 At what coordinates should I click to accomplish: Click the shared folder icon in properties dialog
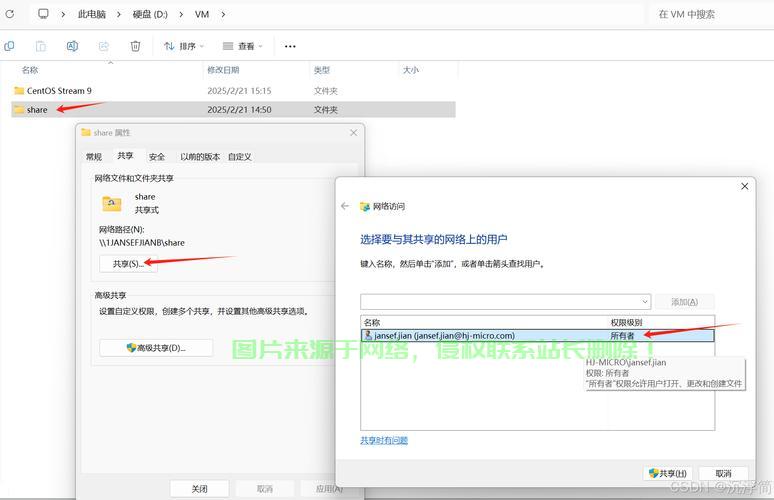(112, 203)
